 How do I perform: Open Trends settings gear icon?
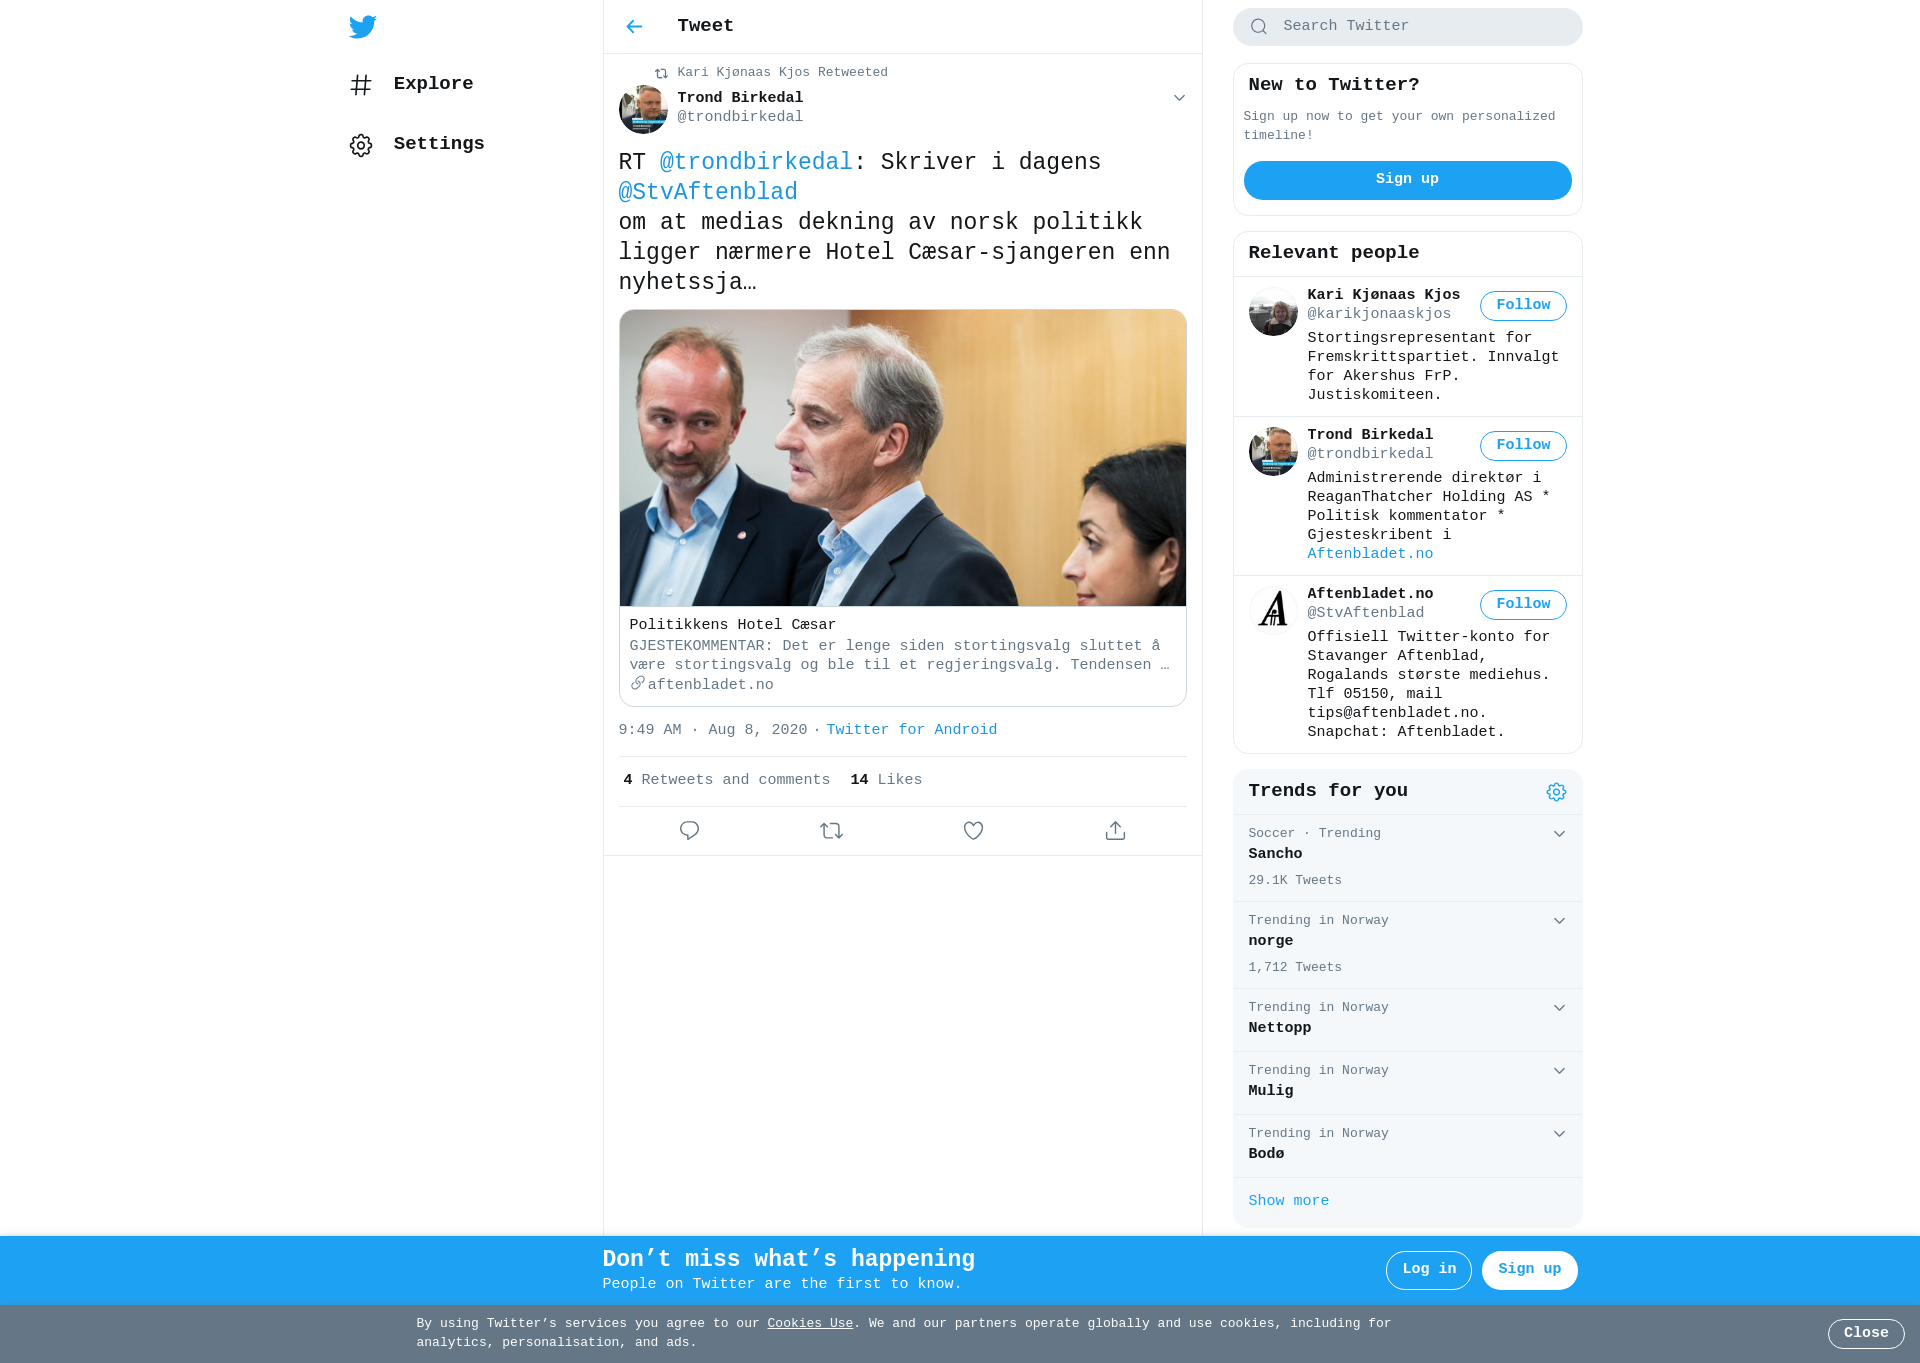point(1556,792)
